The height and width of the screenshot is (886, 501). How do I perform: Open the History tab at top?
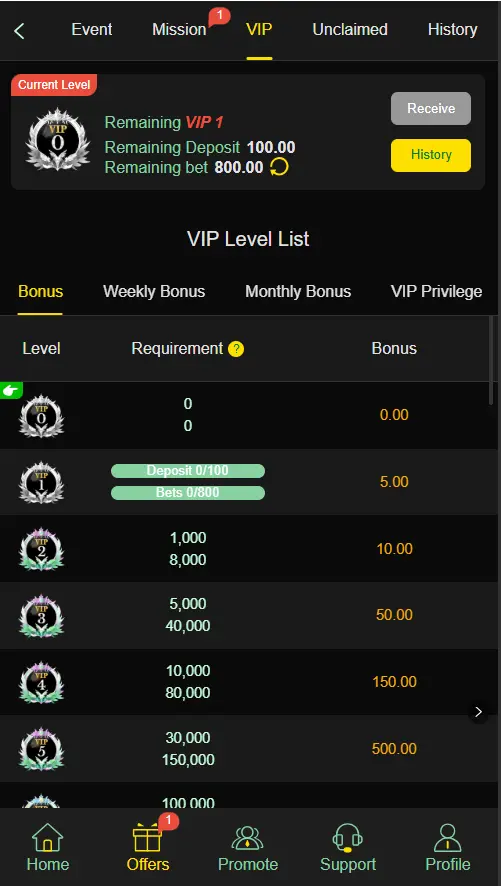pyautogui.click(x=452, y=29)
